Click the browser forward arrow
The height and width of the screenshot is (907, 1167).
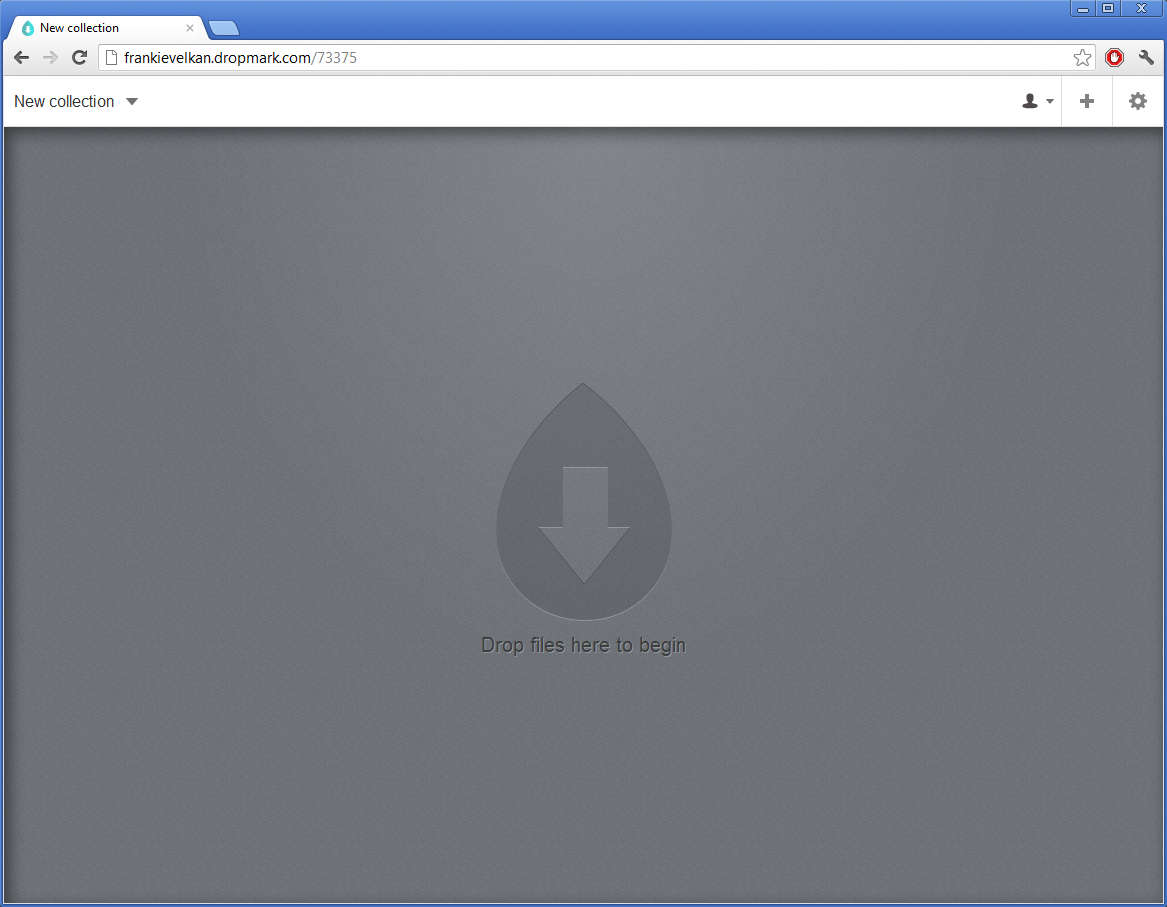click(x=50, y=57)
